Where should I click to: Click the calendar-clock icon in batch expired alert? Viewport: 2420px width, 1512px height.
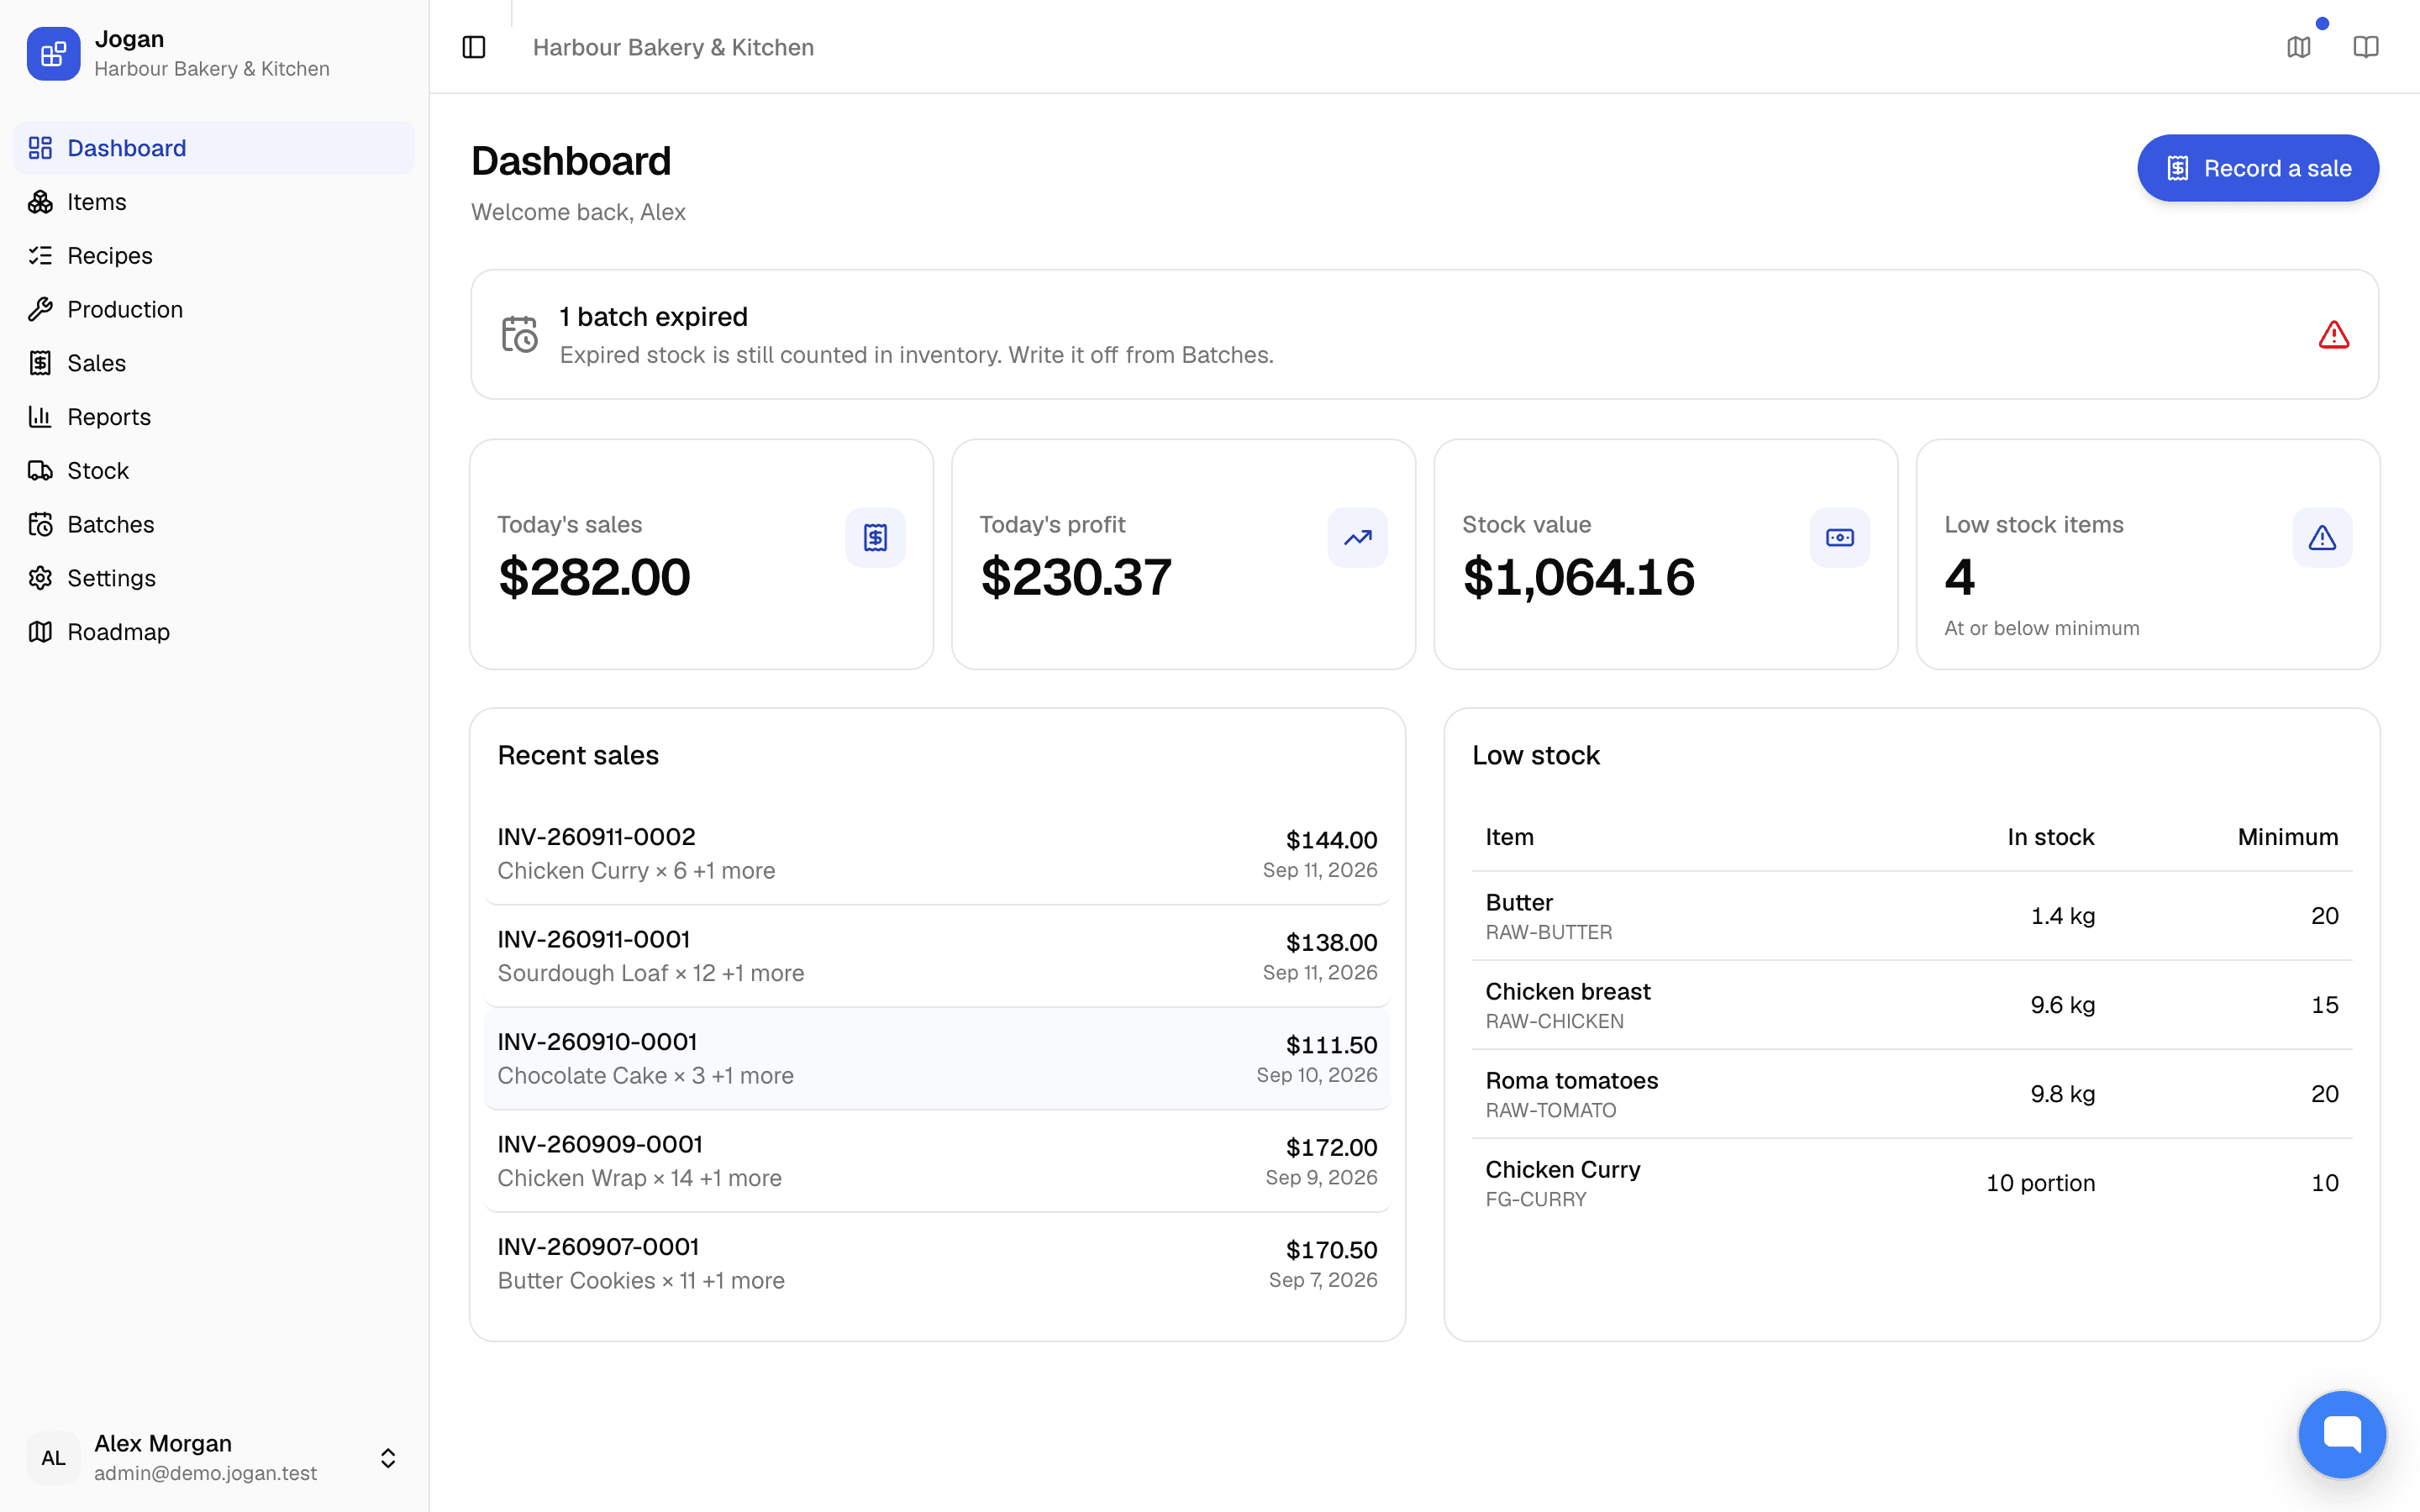point(519,334)
